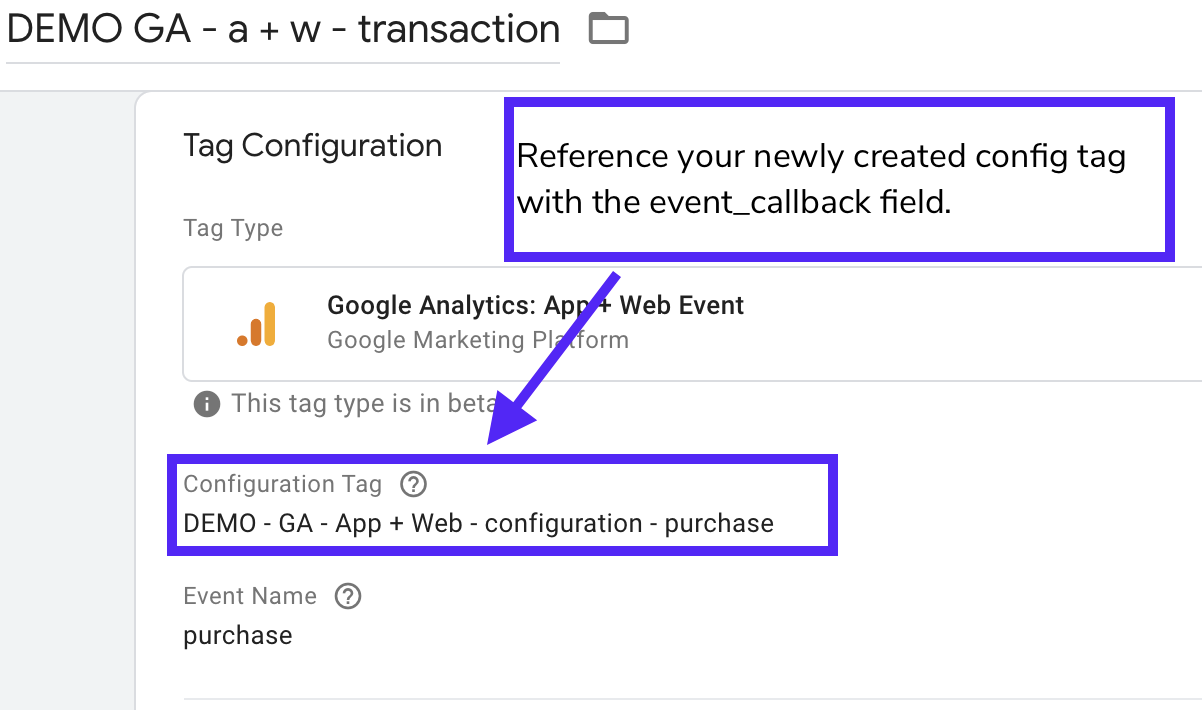
Task: Click the gray area left of the configuration panel
Action: (67, 400)
